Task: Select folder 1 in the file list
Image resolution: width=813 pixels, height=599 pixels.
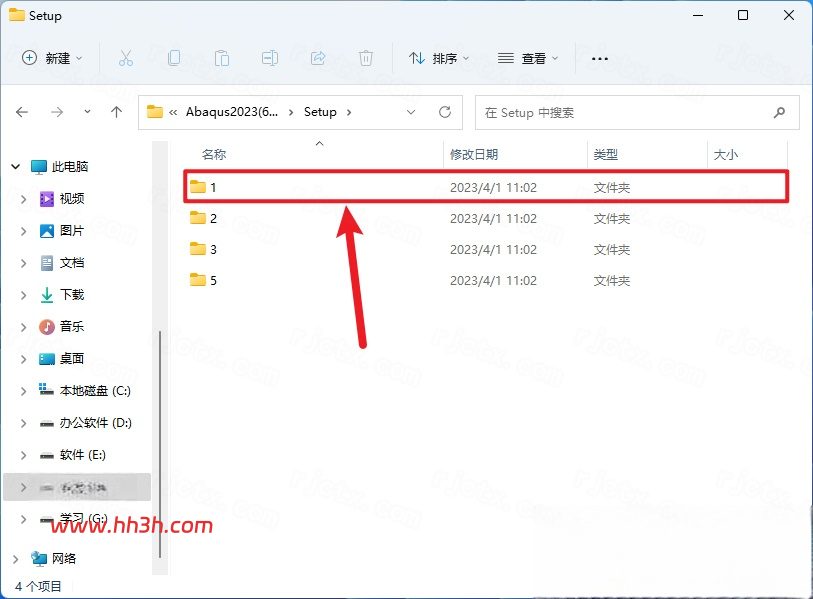Action: [x=486, y=187]
